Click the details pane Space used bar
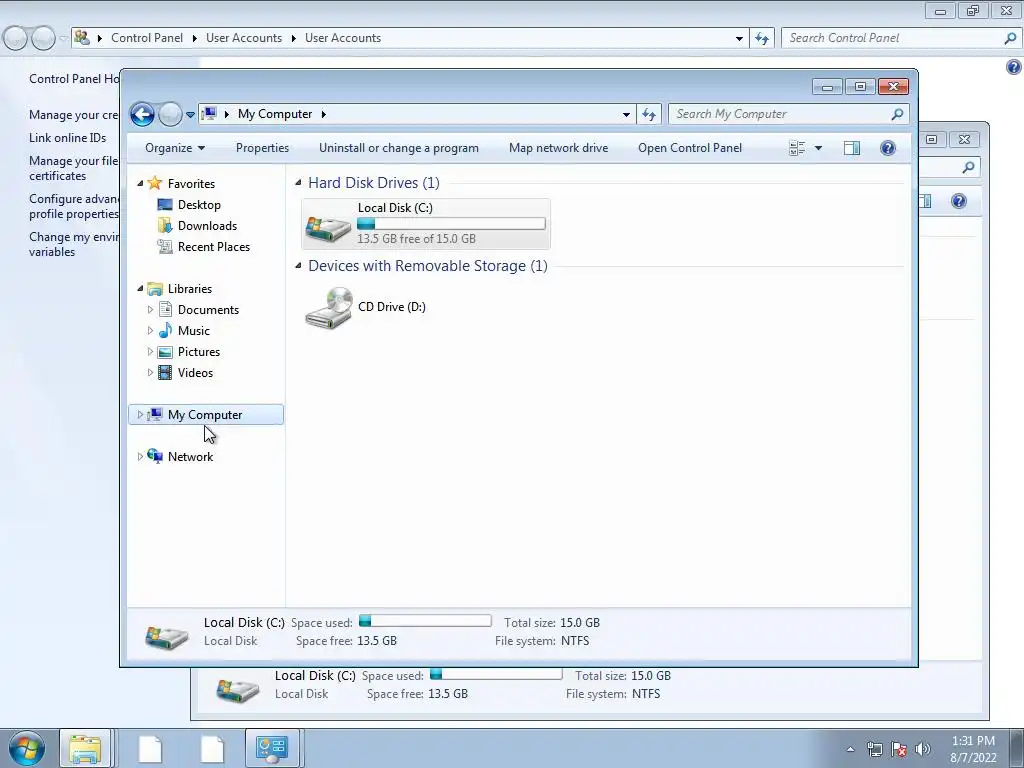Image resolution: width=1024 pixels, height=768 pixels. [425, 621]
